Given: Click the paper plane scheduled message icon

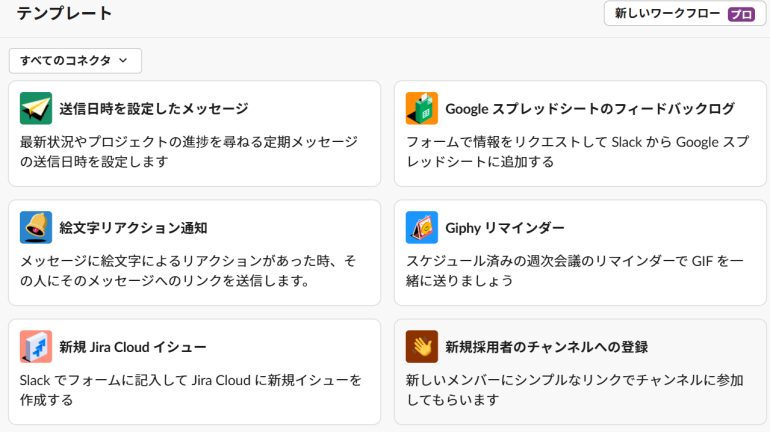Looking at the screenshot, I should coord(36,108).
